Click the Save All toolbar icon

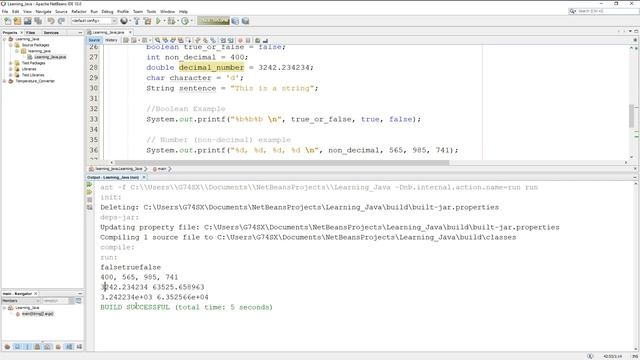click(38, 21)
